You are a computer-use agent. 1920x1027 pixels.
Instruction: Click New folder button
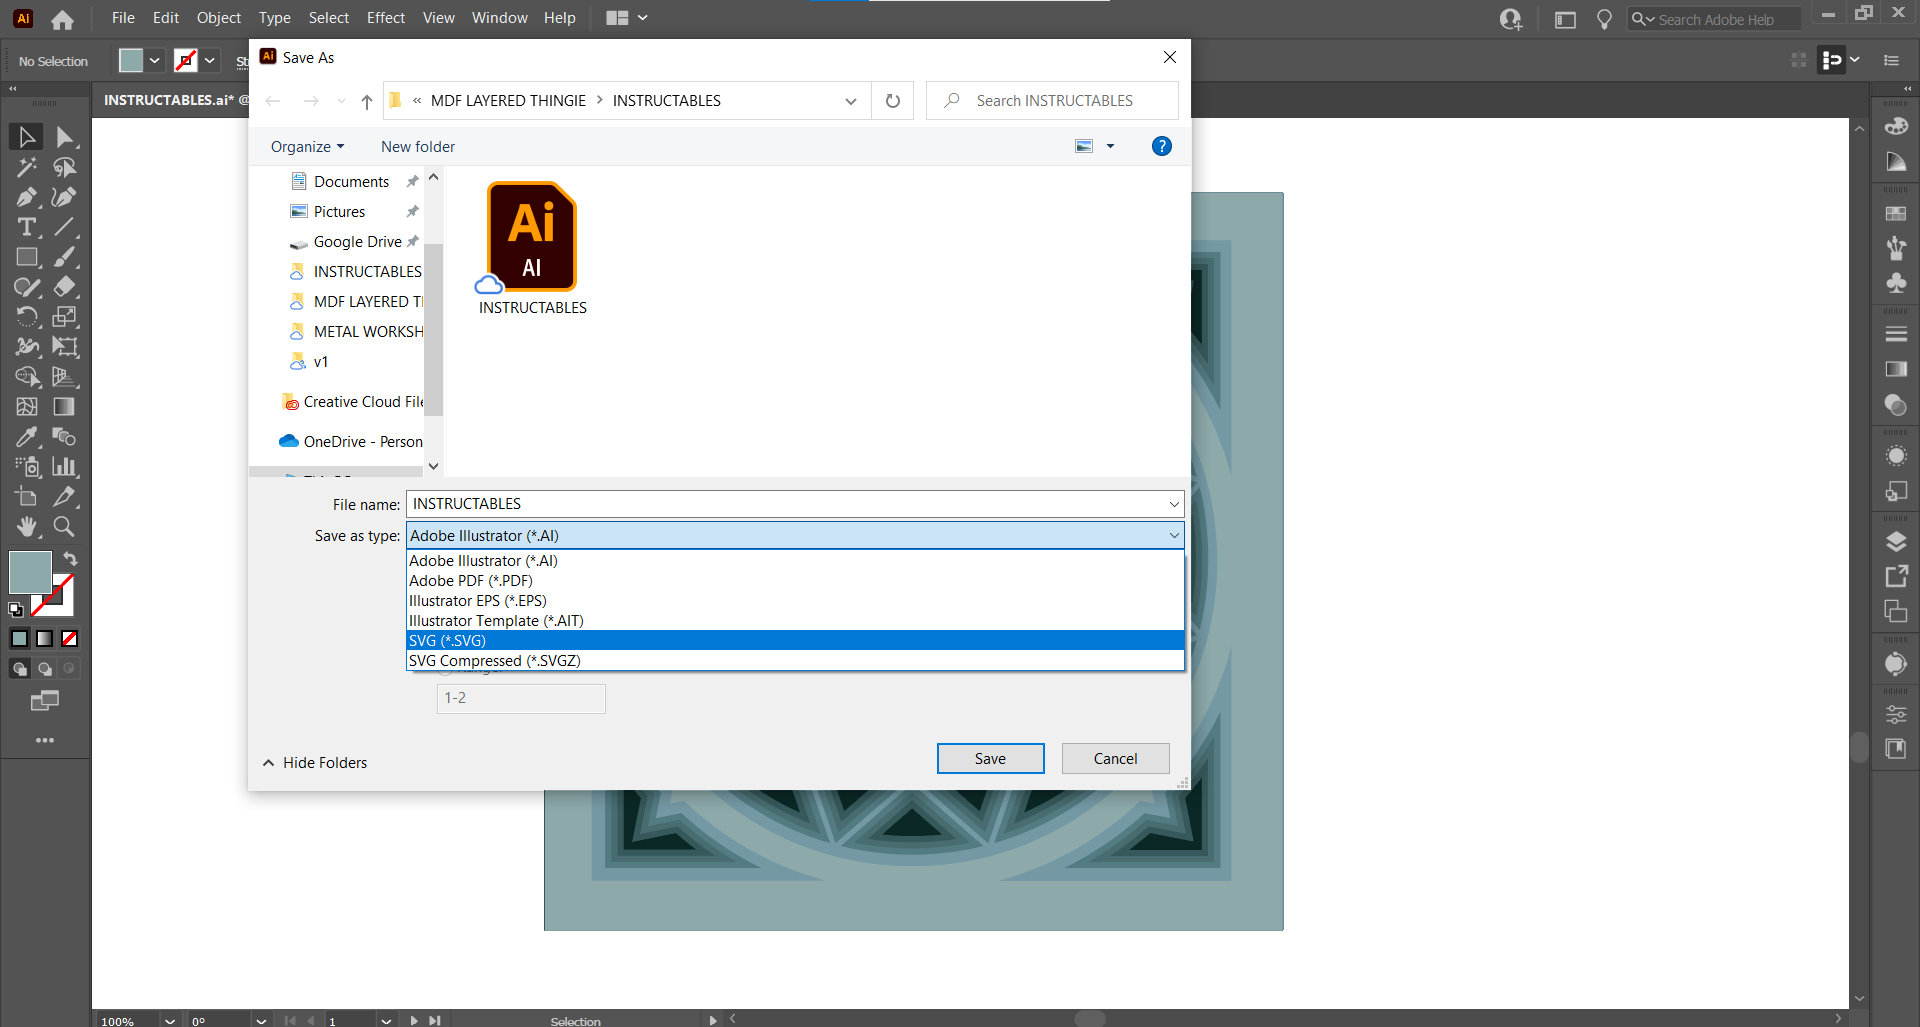418,147
